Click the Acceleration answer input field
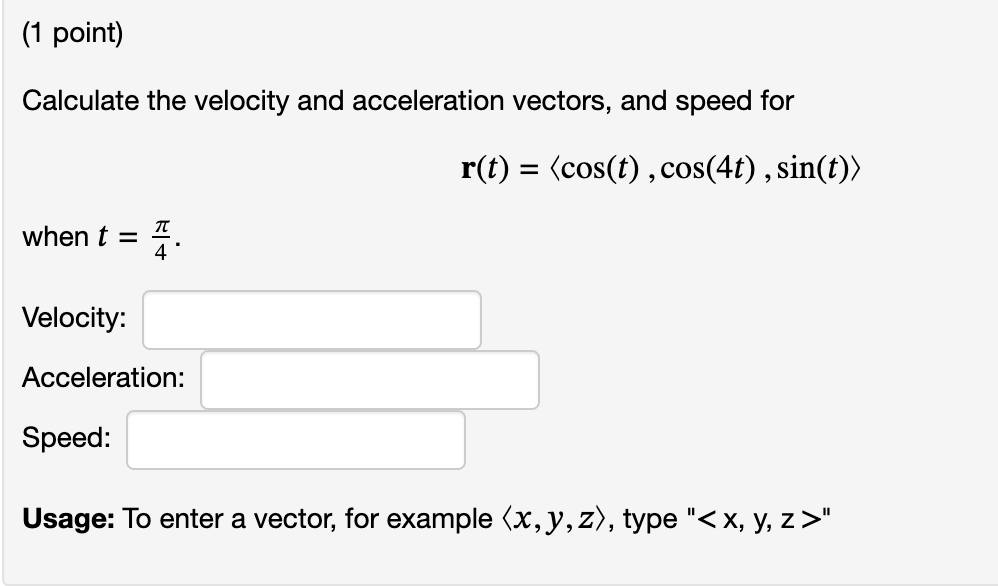 369,379
